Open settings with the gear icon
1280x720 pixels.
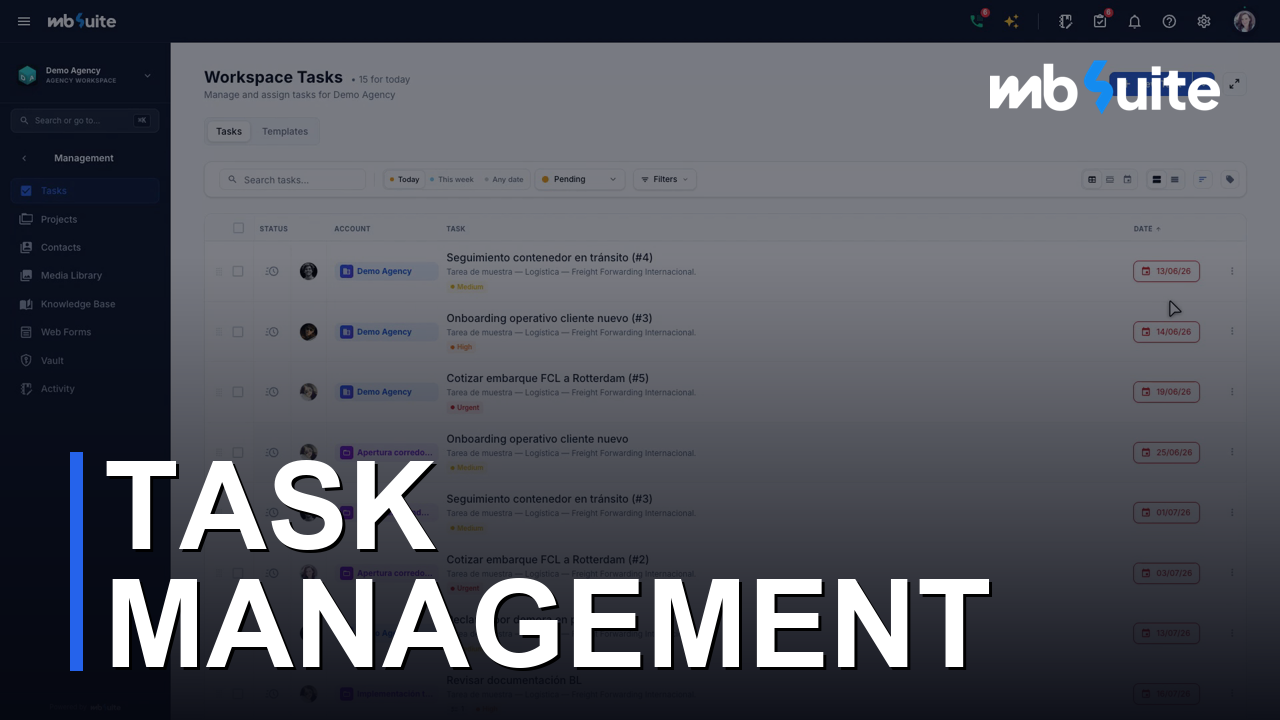click(1204, 21)
